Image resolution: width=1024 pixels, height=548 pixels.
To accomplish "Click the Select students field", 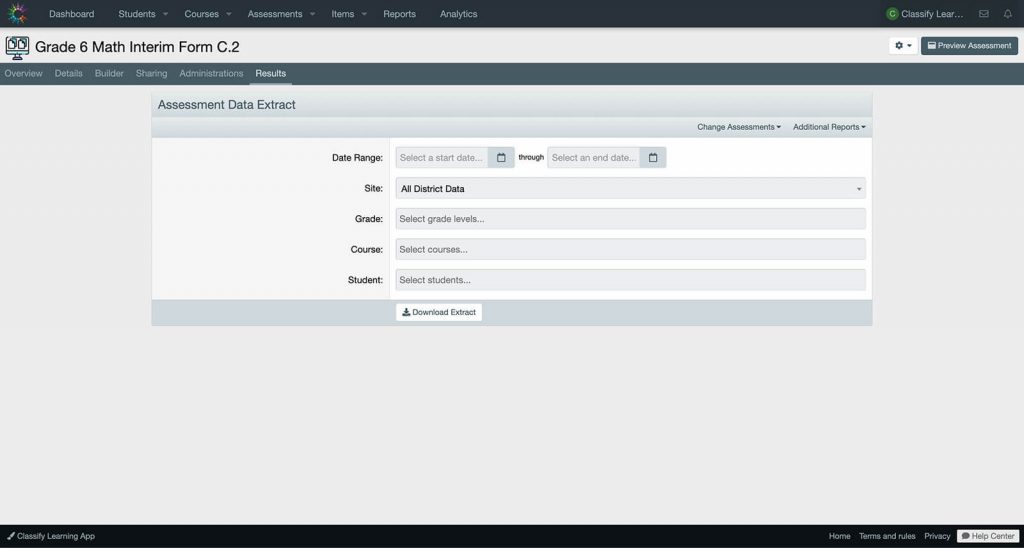I will pos(630,280).
